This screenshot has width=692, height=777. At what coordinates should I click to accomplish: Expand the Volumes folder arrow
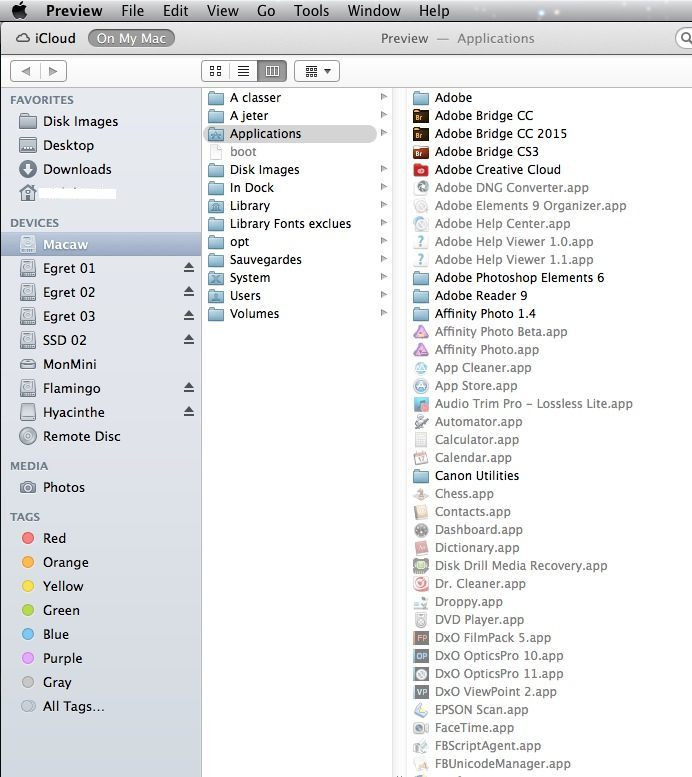coord(384,313)
